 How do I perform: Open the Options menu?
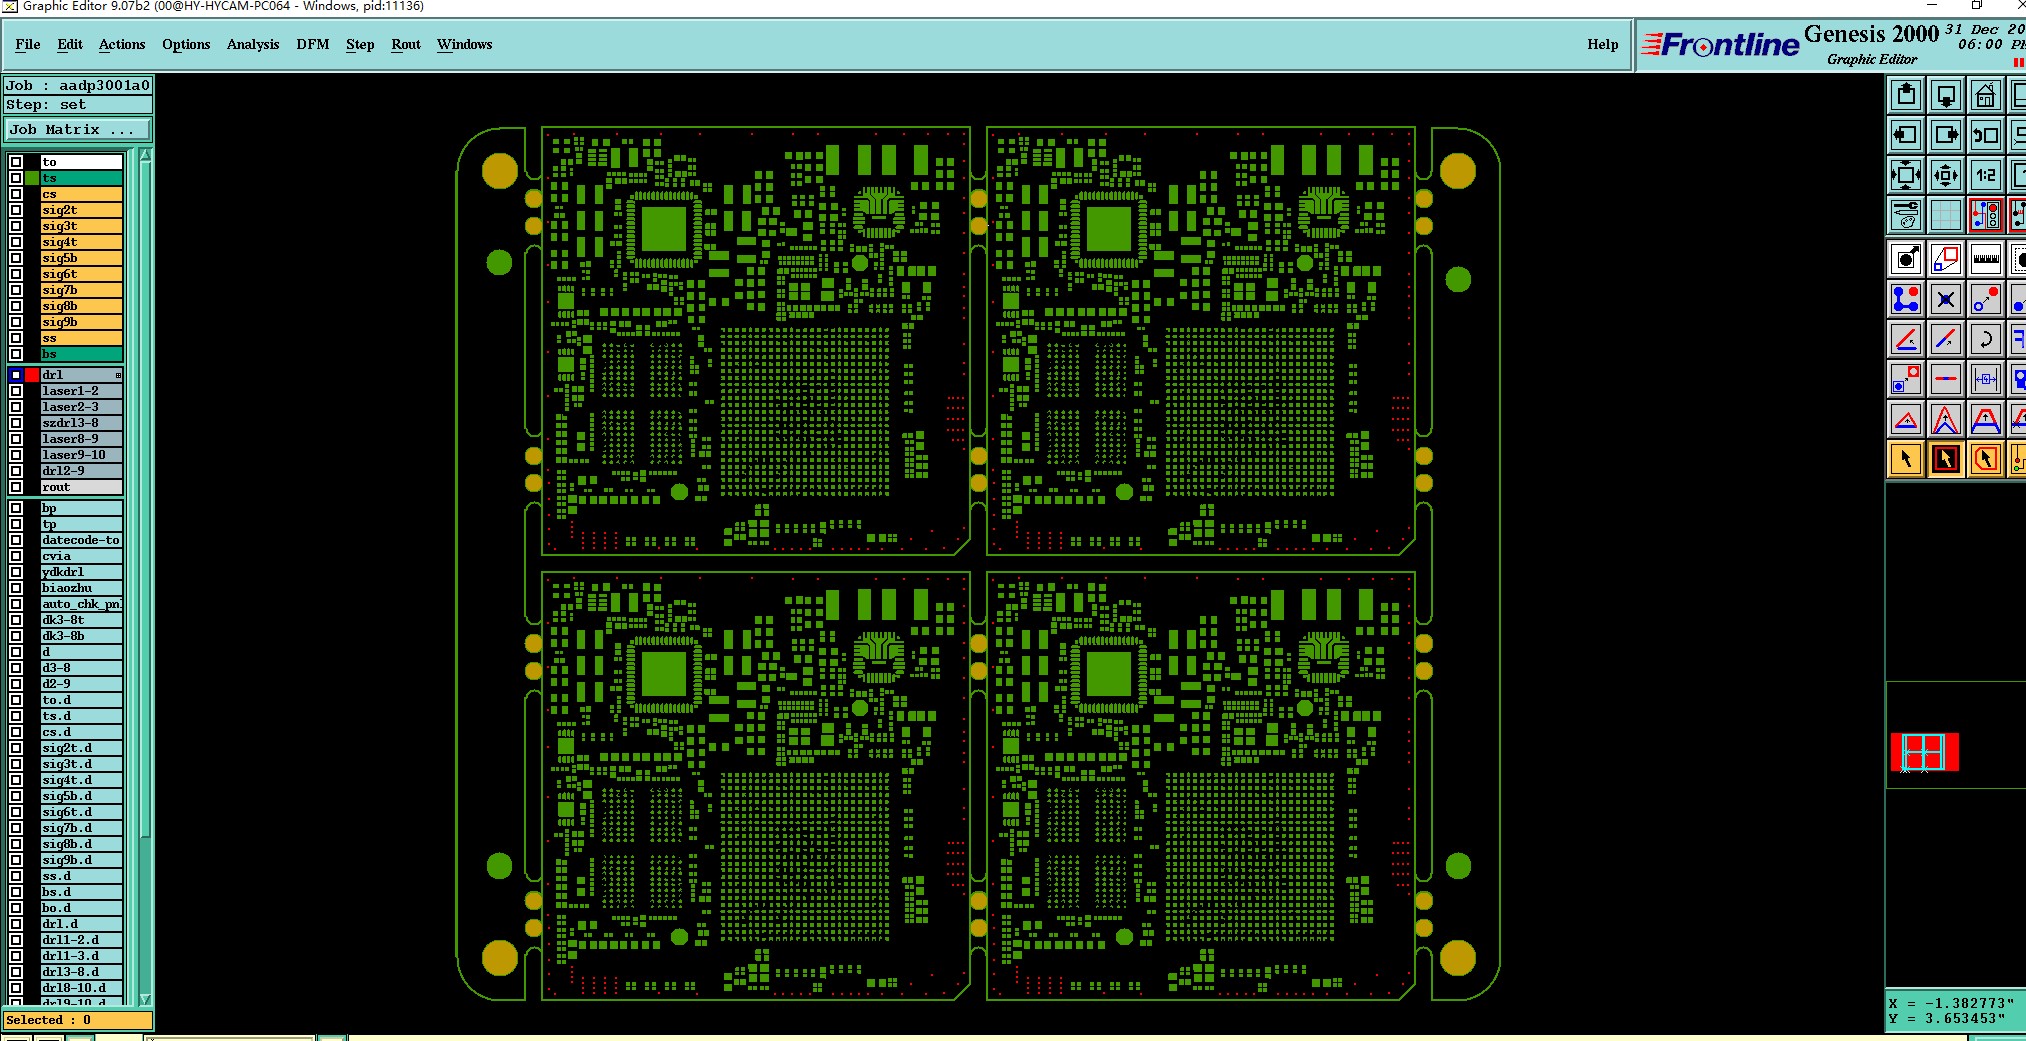point(186,44)
